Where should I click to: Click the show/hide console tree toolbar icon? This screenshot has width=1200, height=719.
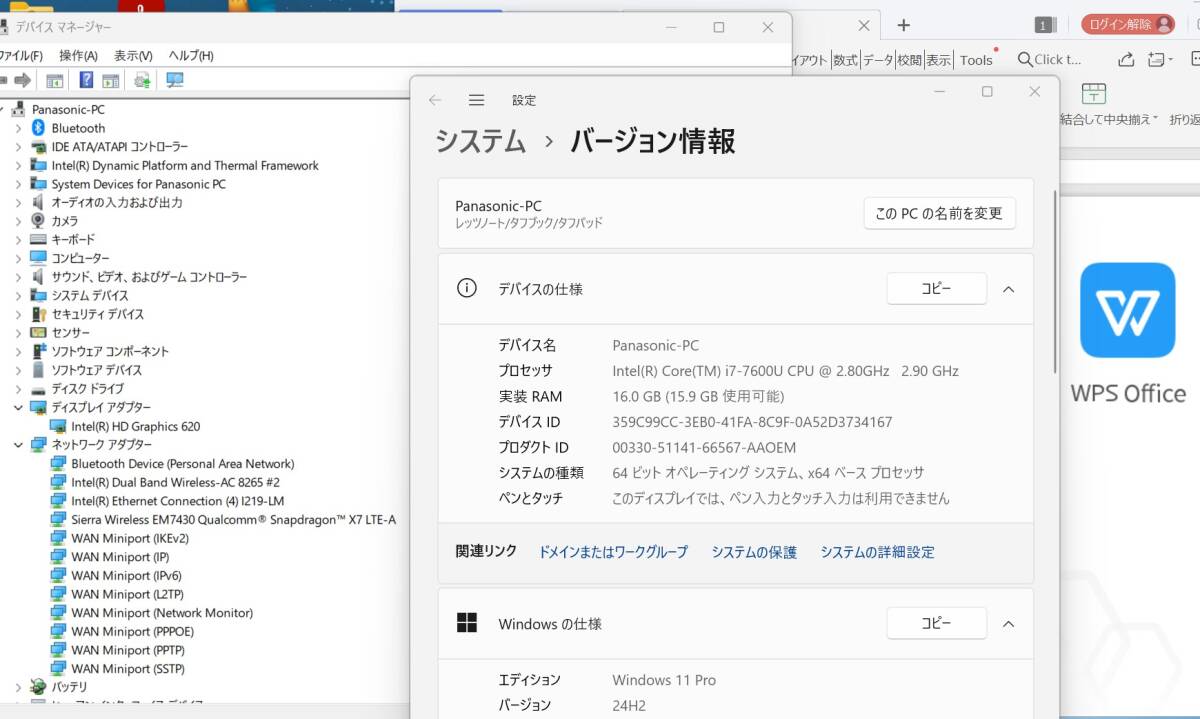[54, 80]
